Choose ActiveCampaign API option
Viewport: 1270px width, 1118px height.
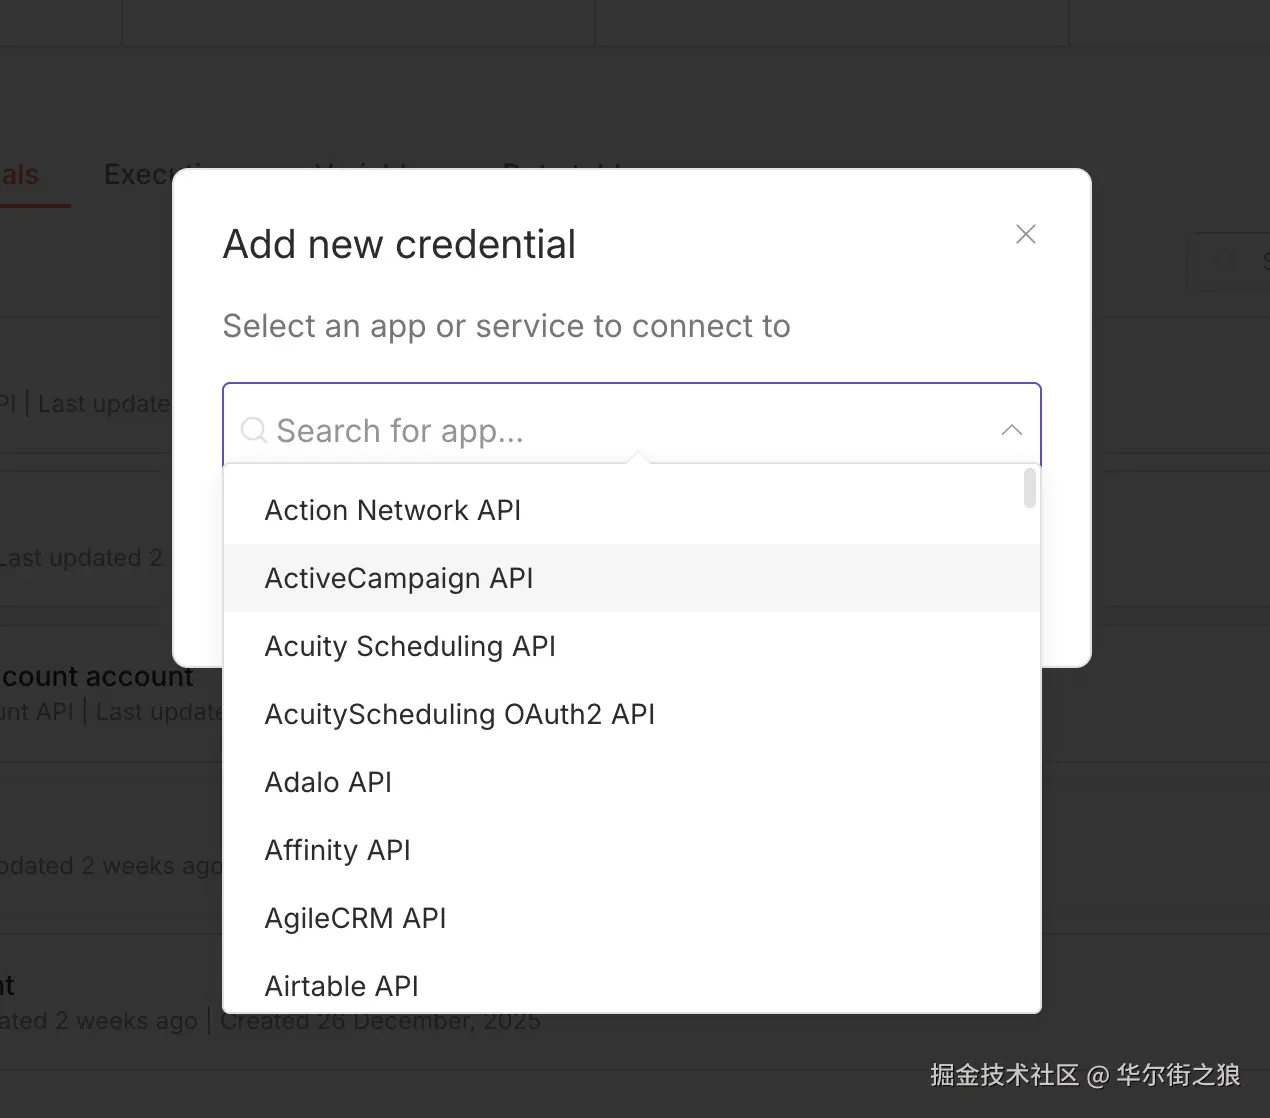pyautogui.click(x=399, y=578)
